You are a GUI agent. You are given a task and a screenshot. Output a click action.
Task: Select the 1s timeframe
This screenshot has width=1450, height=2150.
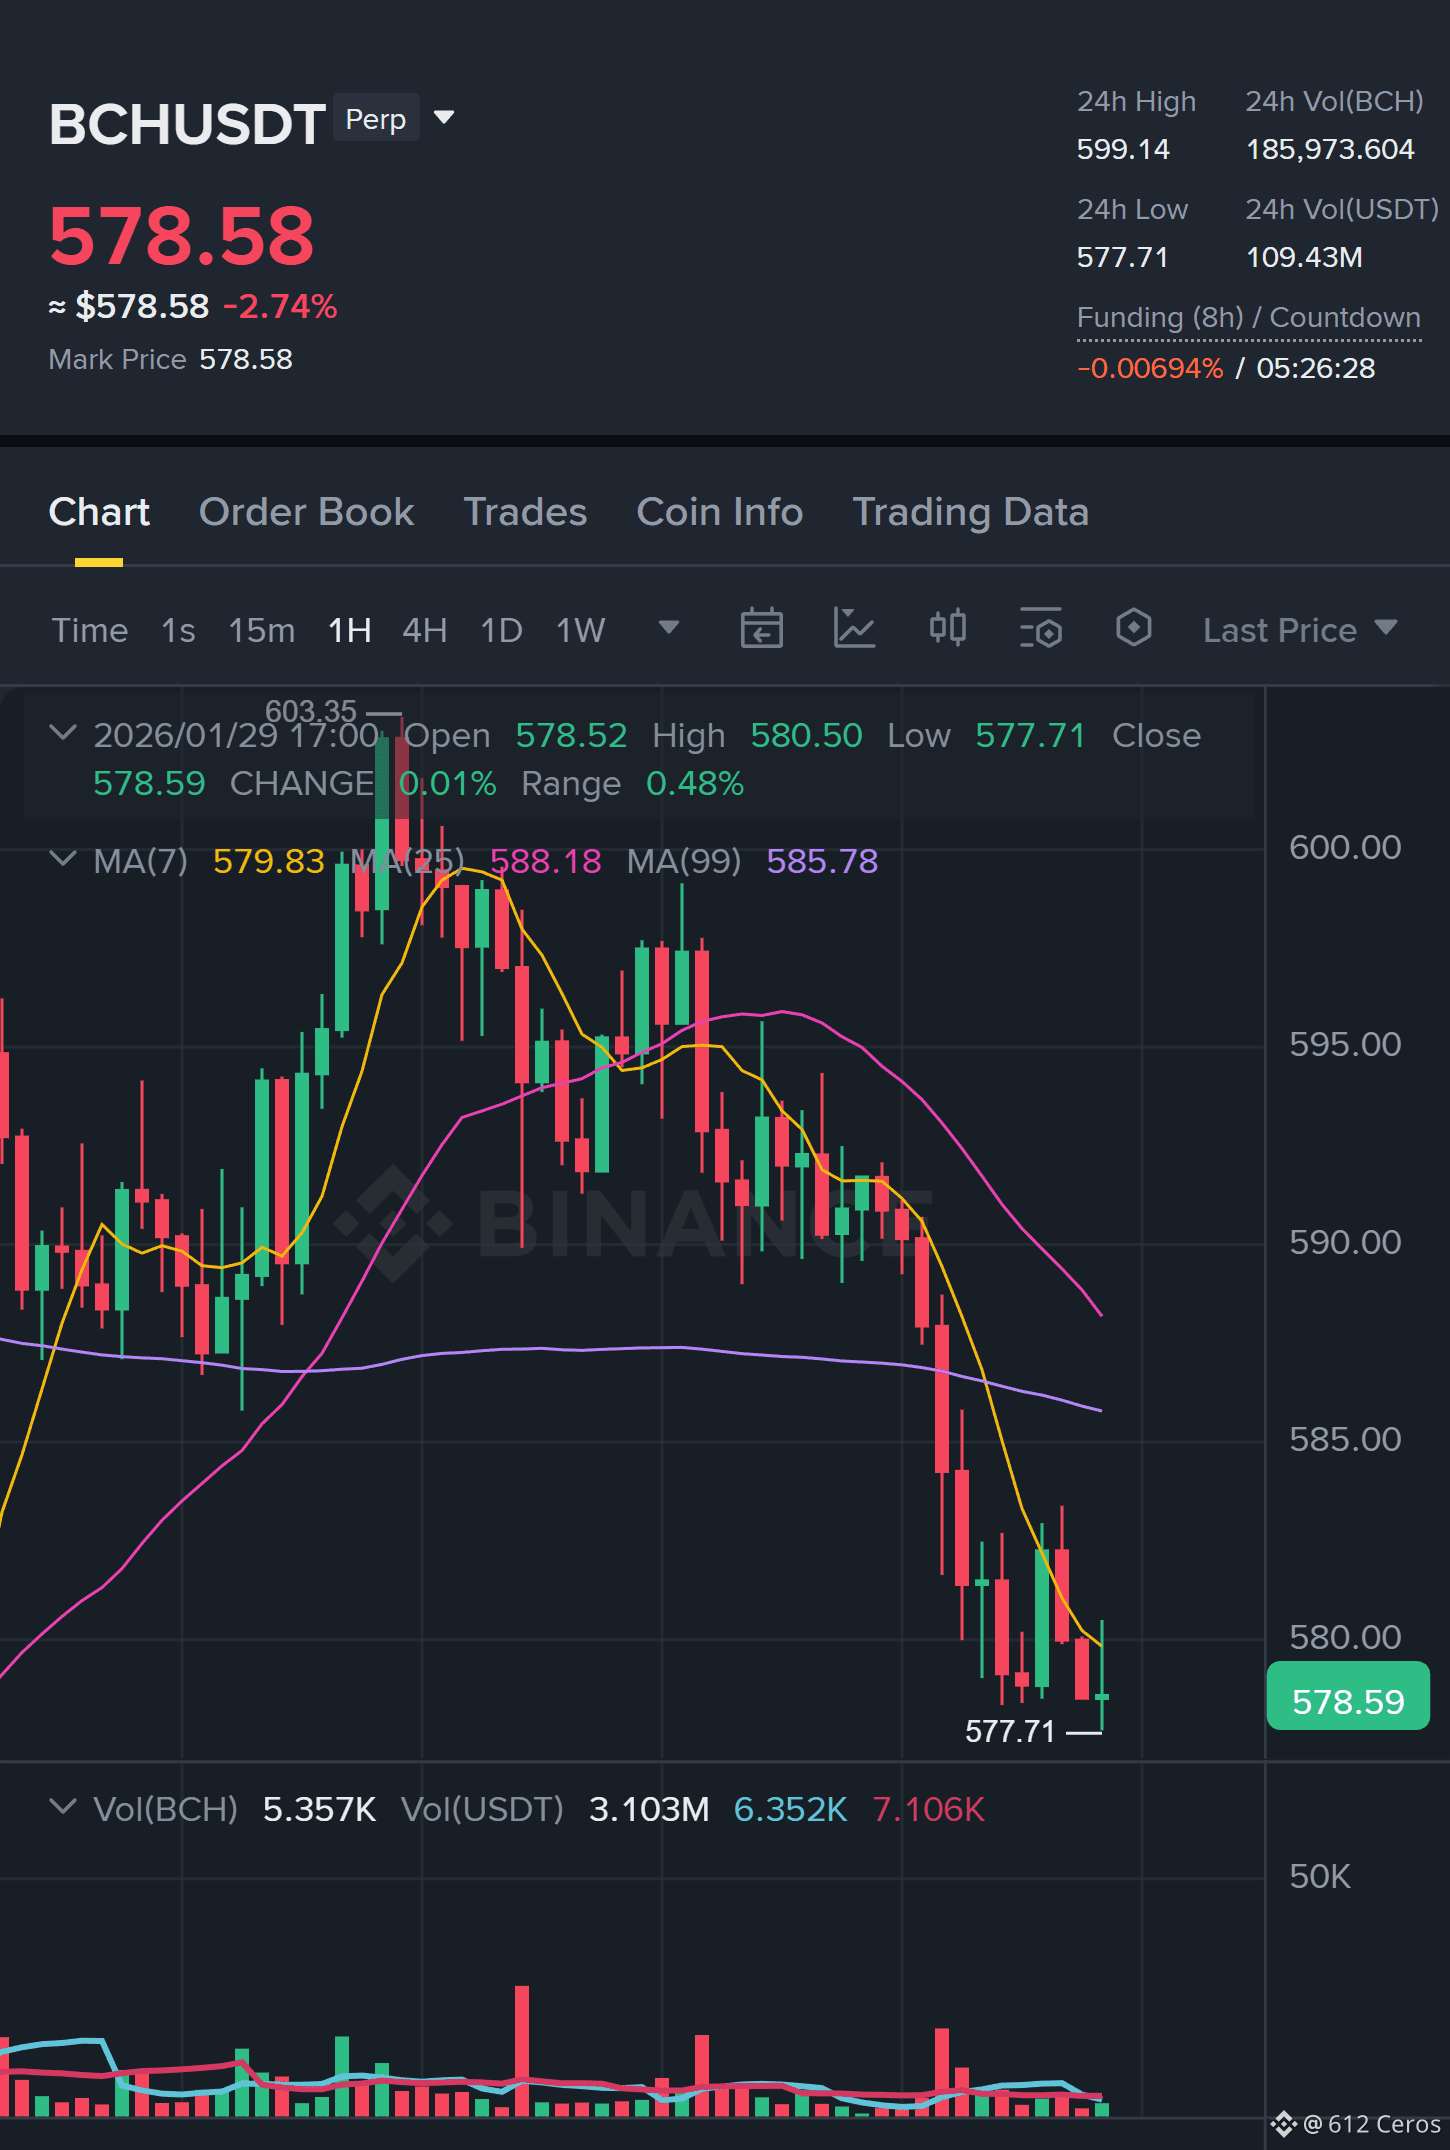tap(178, 630)
